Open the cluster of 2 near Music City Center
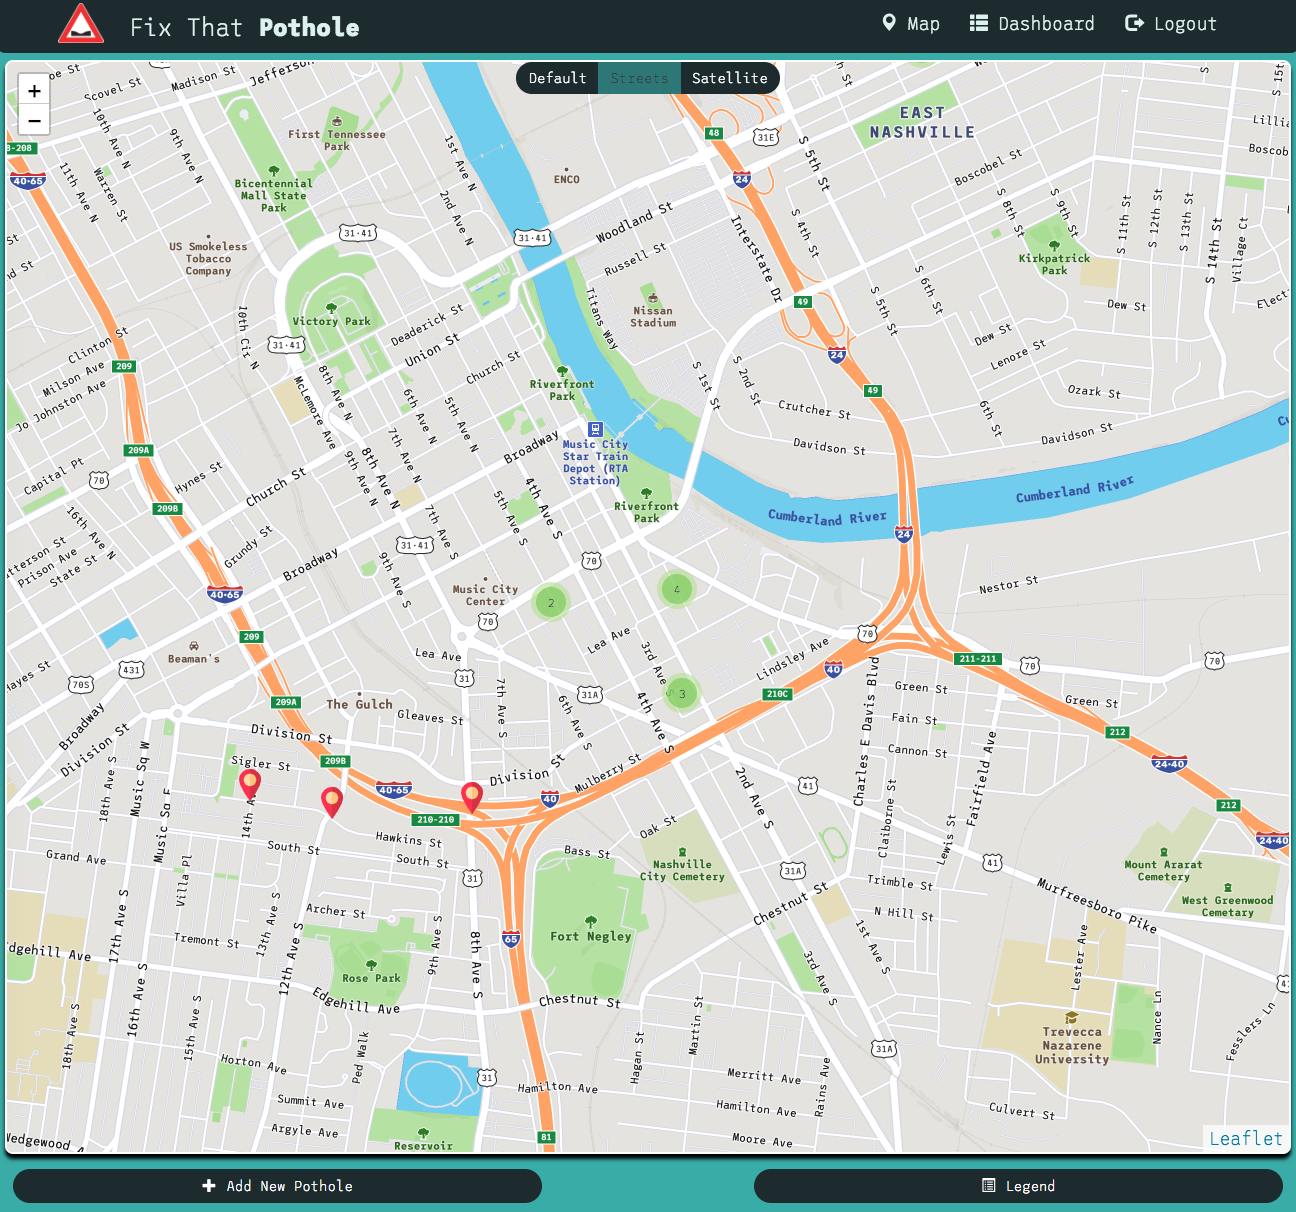1296x1212 pixels. pyautogui.click(x=551, y=602)
